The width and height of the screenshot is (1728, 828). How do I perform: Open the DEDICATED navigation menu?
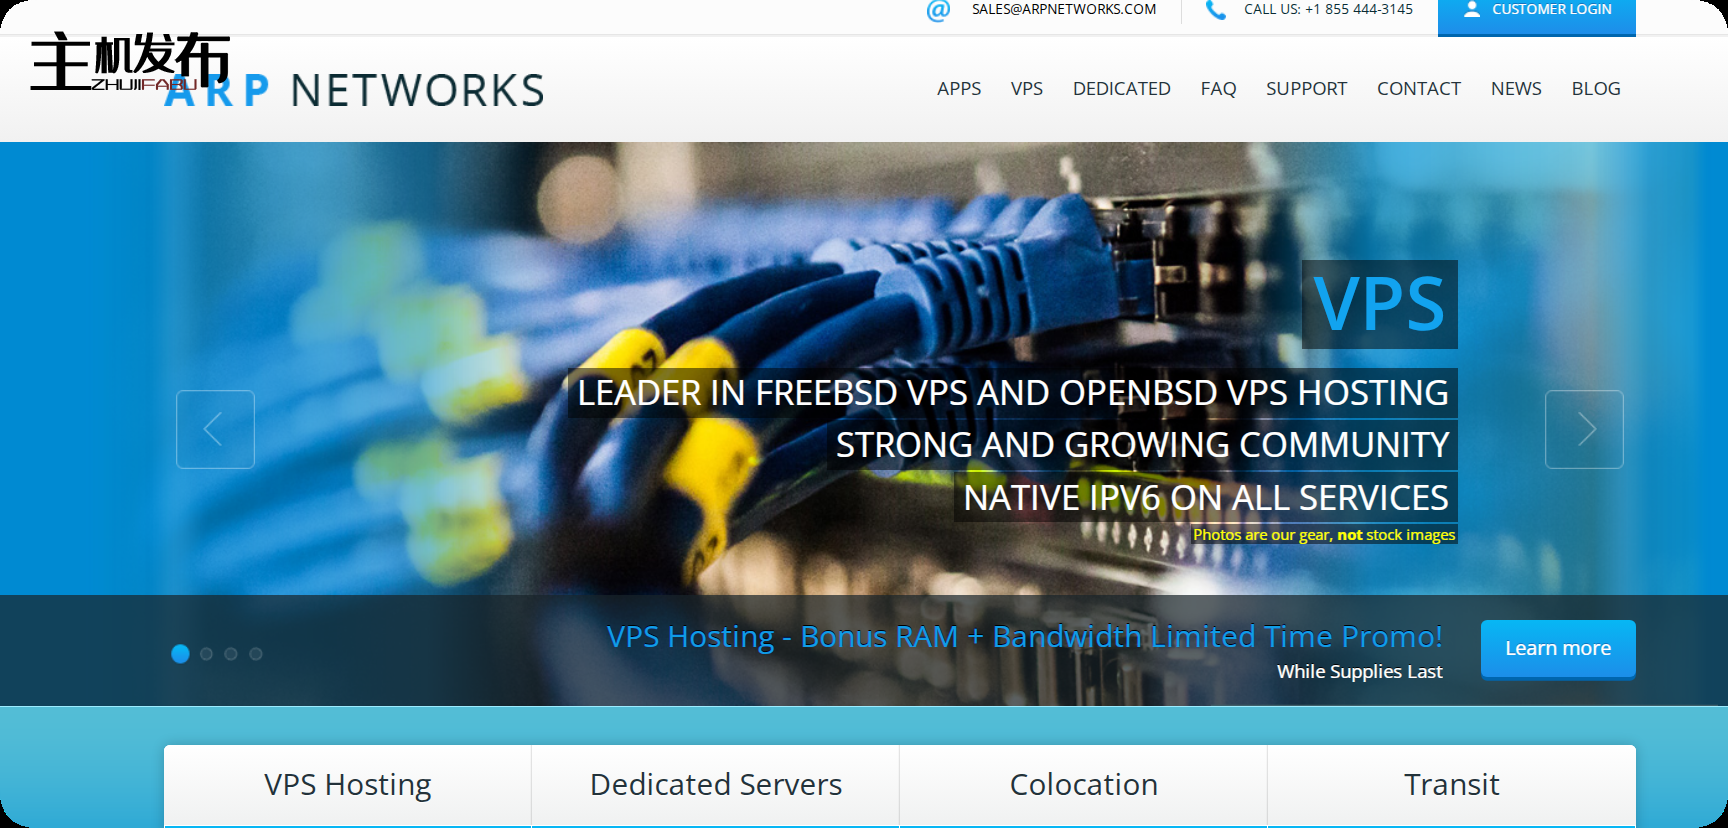[x=1121, y=89]
